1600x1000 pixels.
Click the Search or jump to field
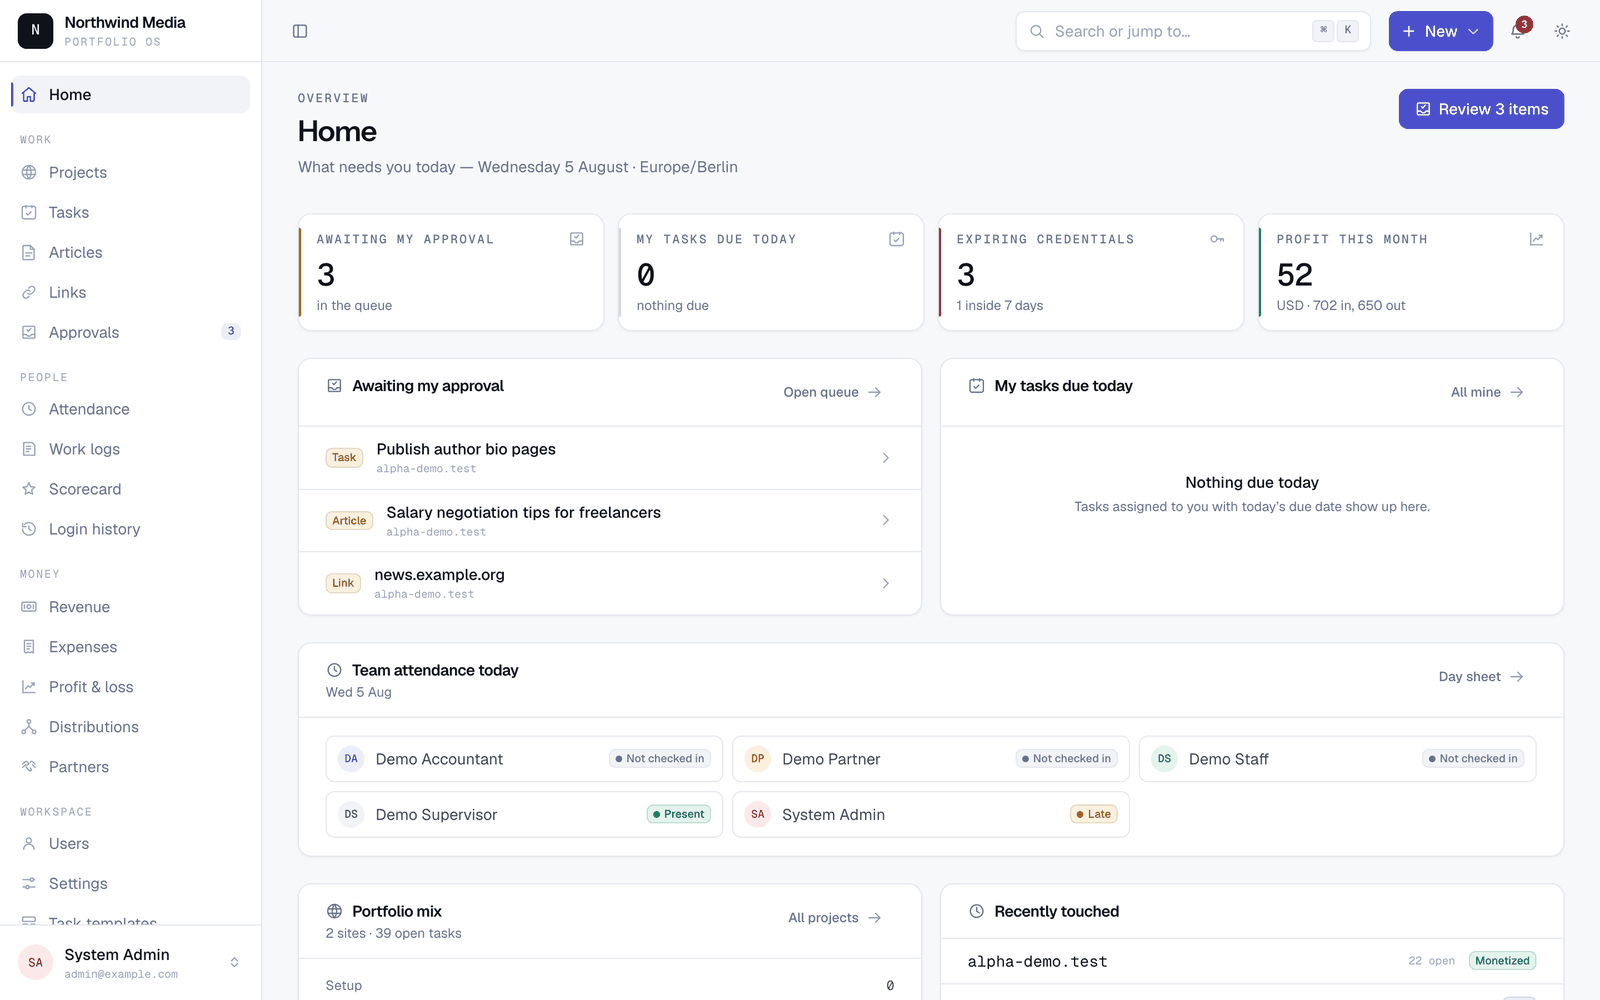(x=1193, y=31)
